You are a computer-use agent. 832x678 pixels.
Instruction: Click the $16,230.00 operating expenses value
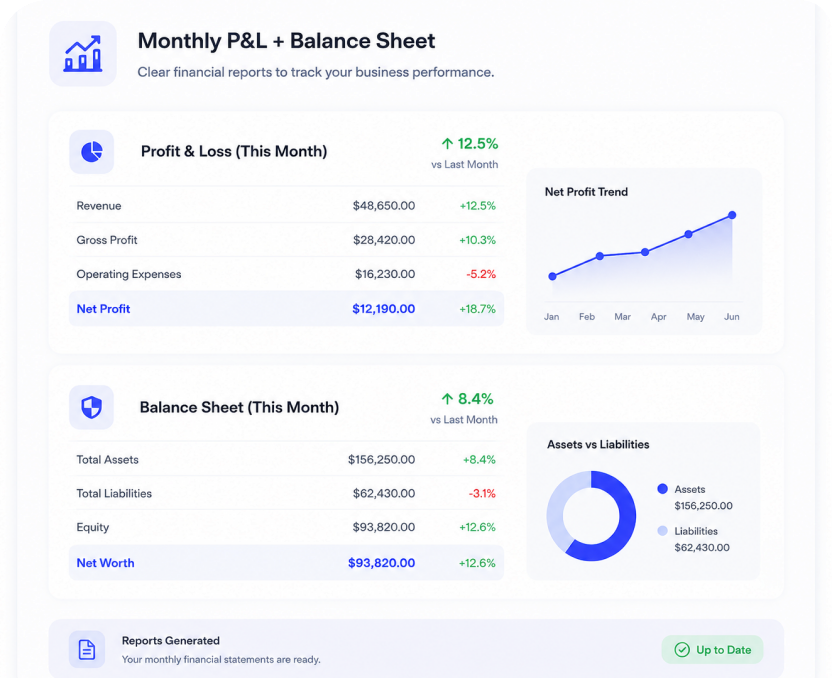[385, 274]
